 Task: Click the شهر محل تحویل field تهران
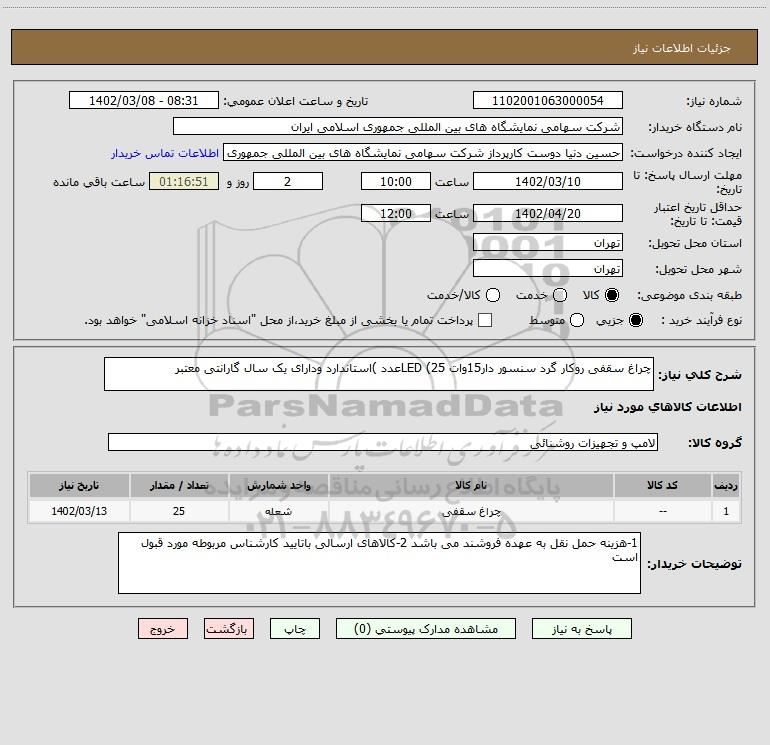(x=548, y=268)
